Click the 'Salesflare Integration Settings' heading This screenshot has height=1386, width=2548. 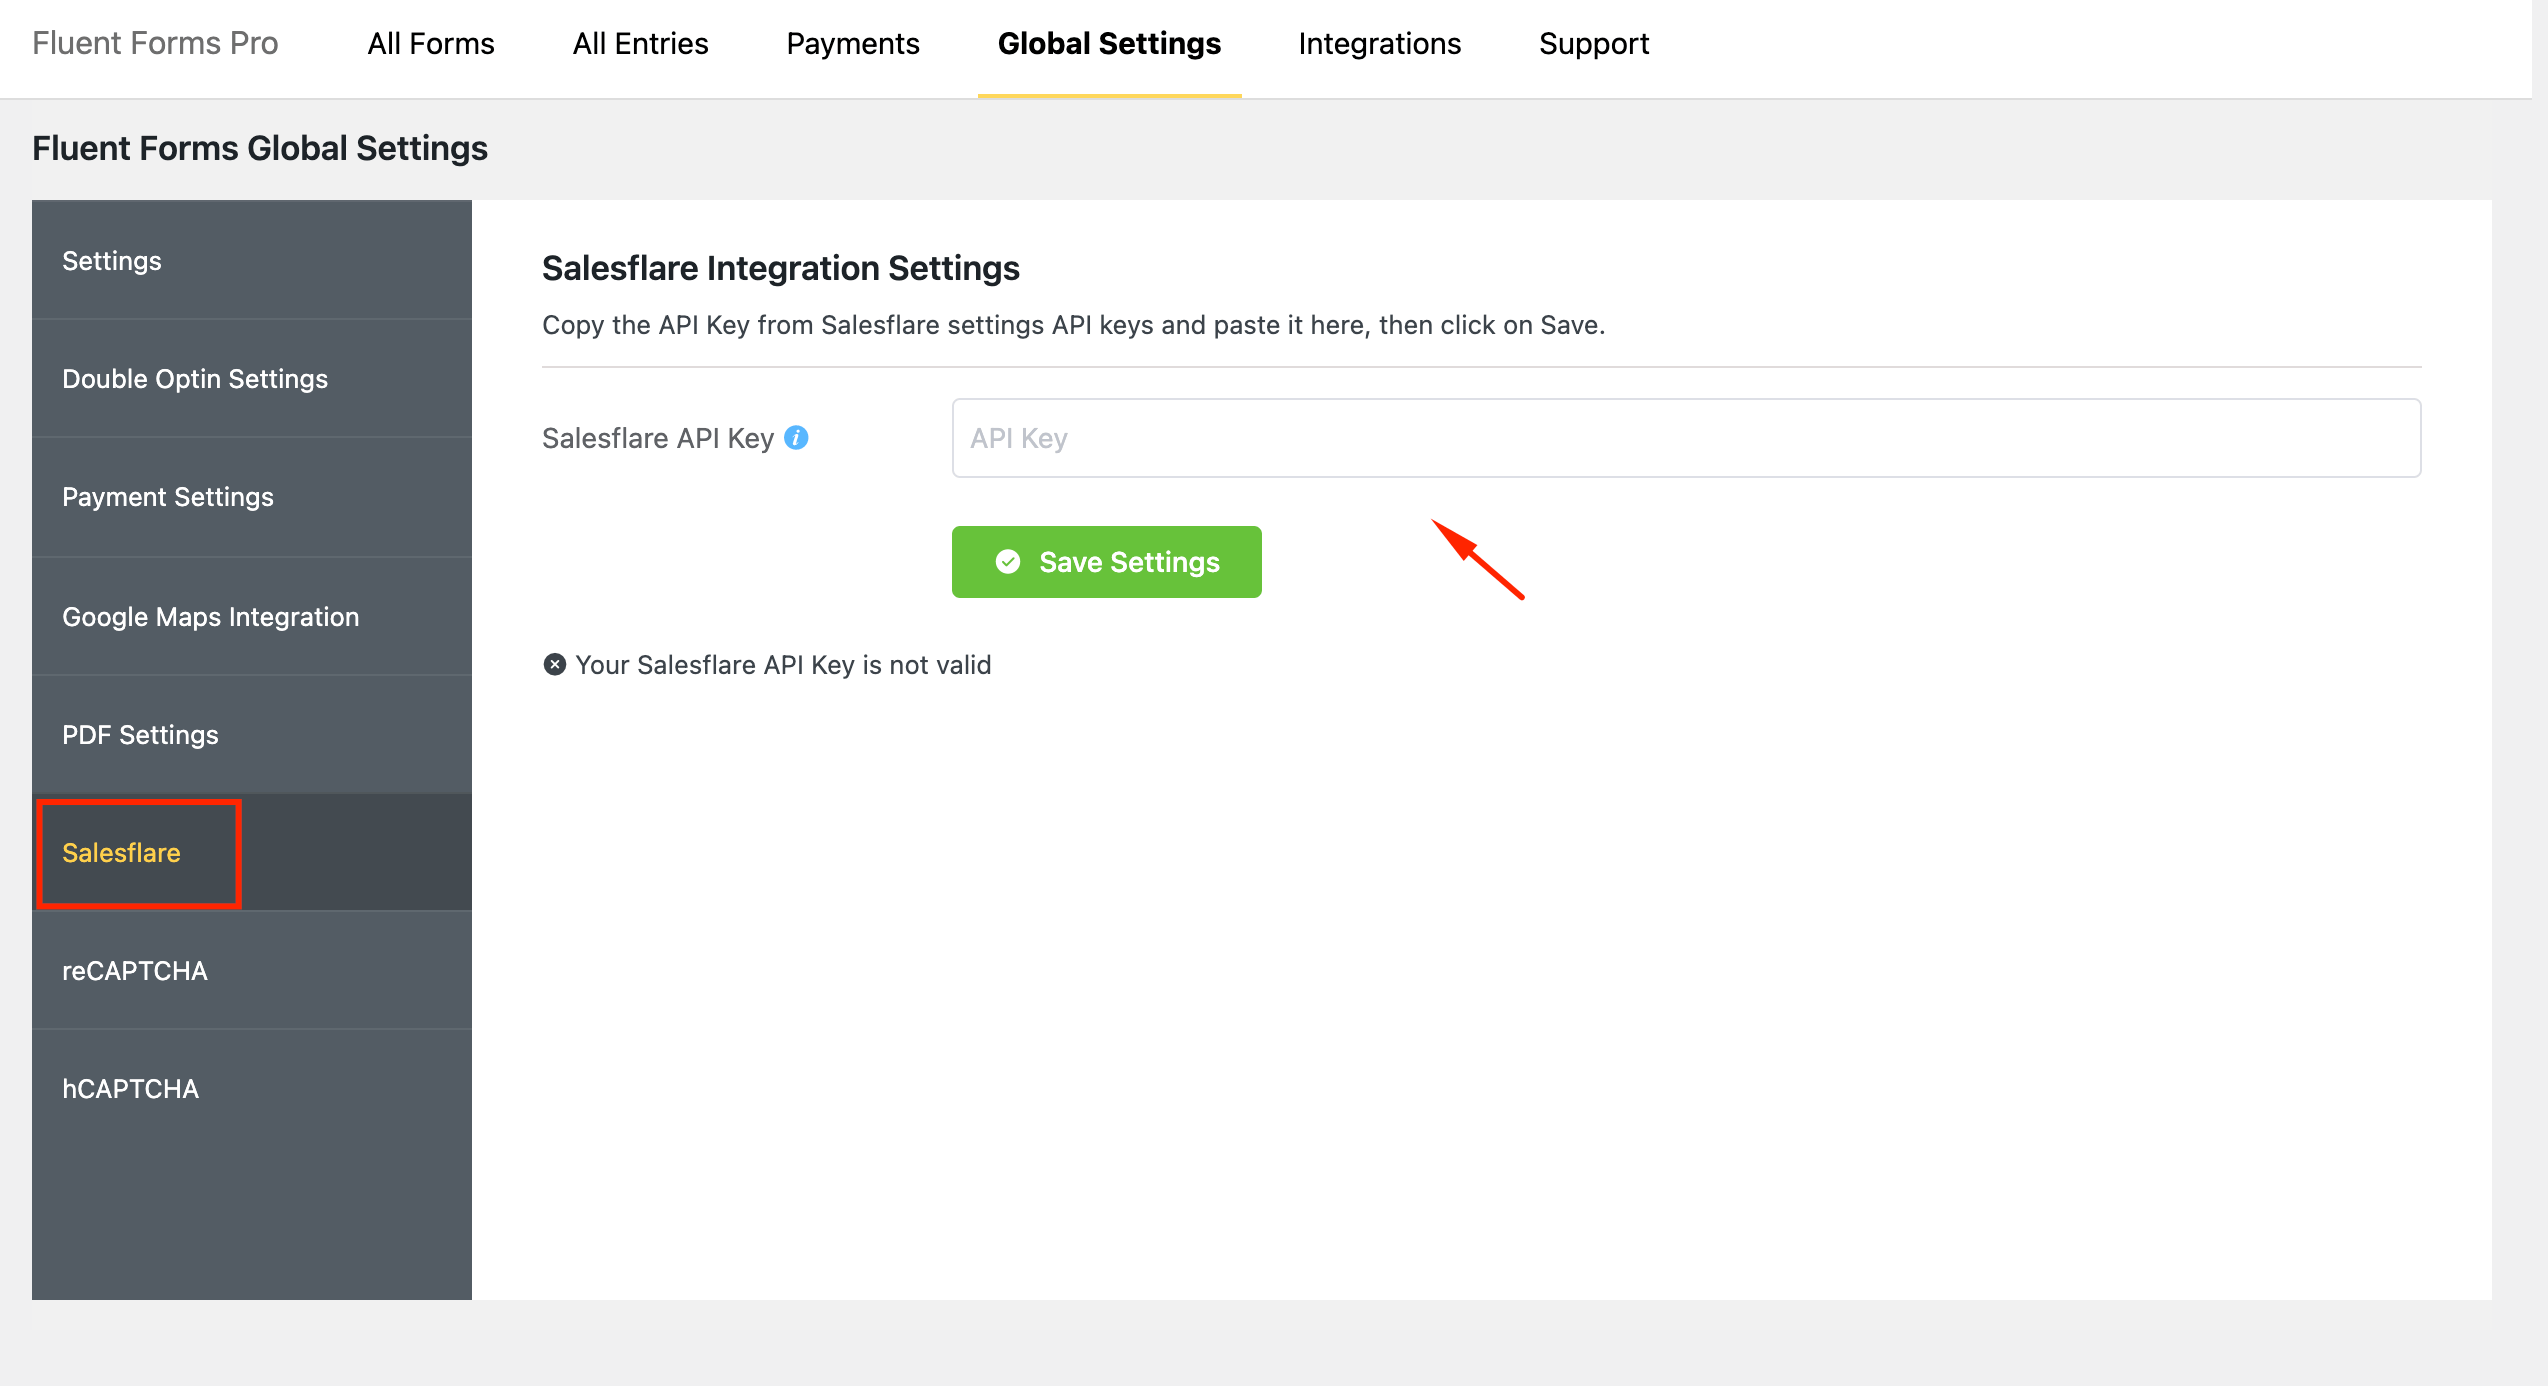point(780,268)
